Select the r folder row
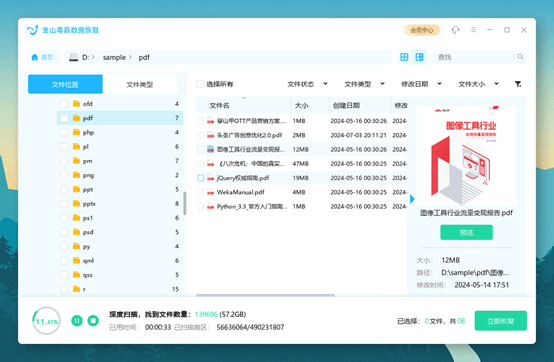The height and width of the screenshot is (362, 554). point(120,289)
